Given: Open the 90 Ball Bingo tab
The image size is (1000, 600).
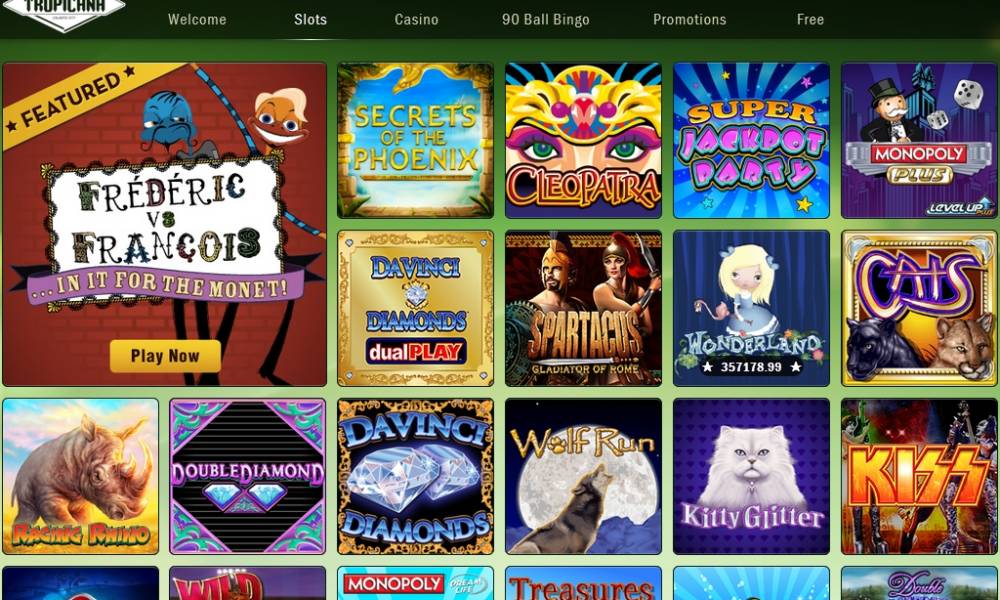Looking at the screenshot, I should [x=545, y=19].
